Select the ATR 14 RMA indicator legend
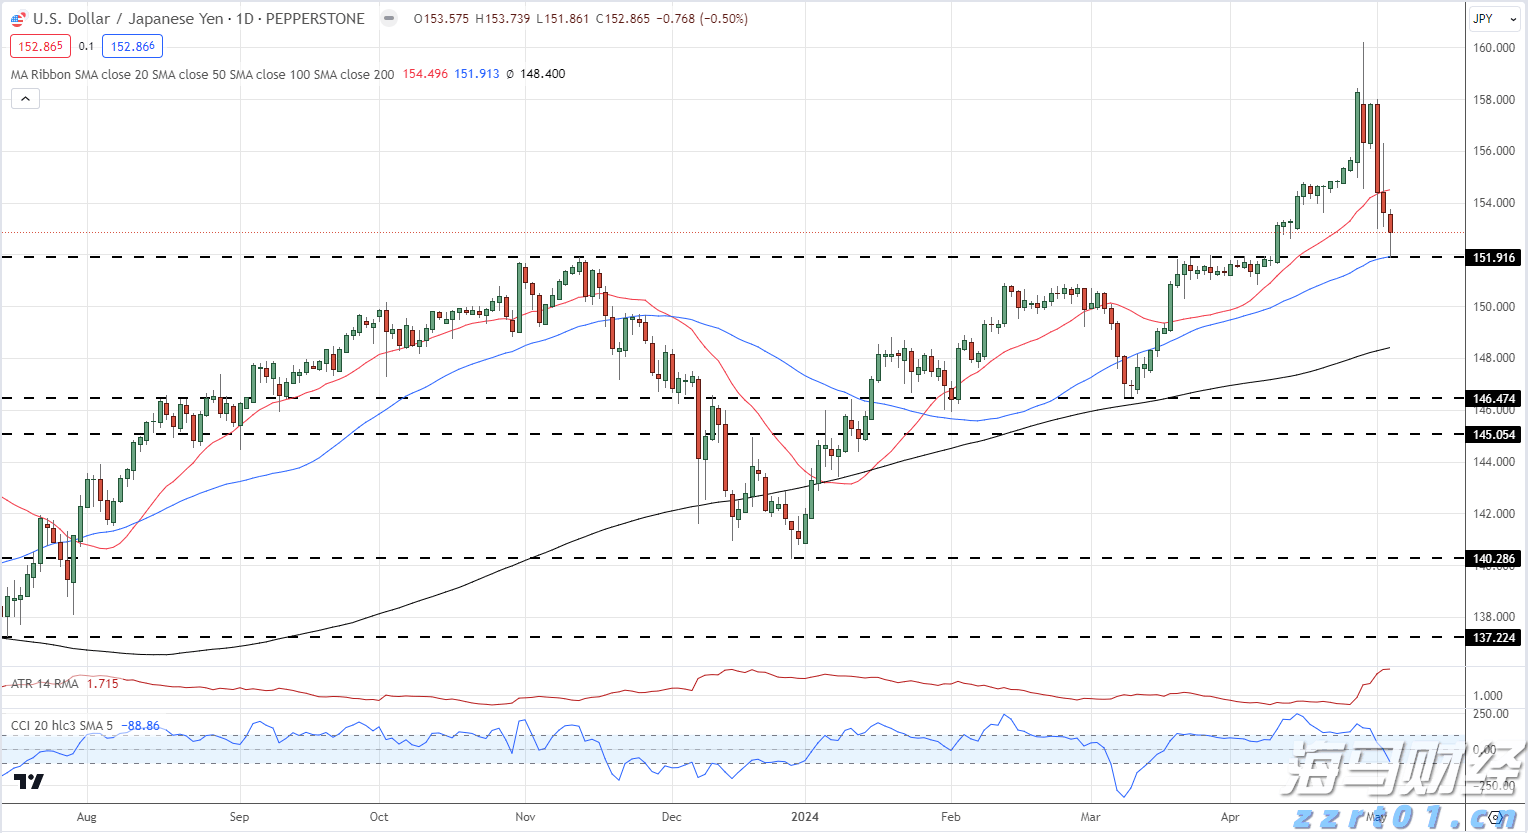This screenshot has width=1528, height=833. [45, 684]
